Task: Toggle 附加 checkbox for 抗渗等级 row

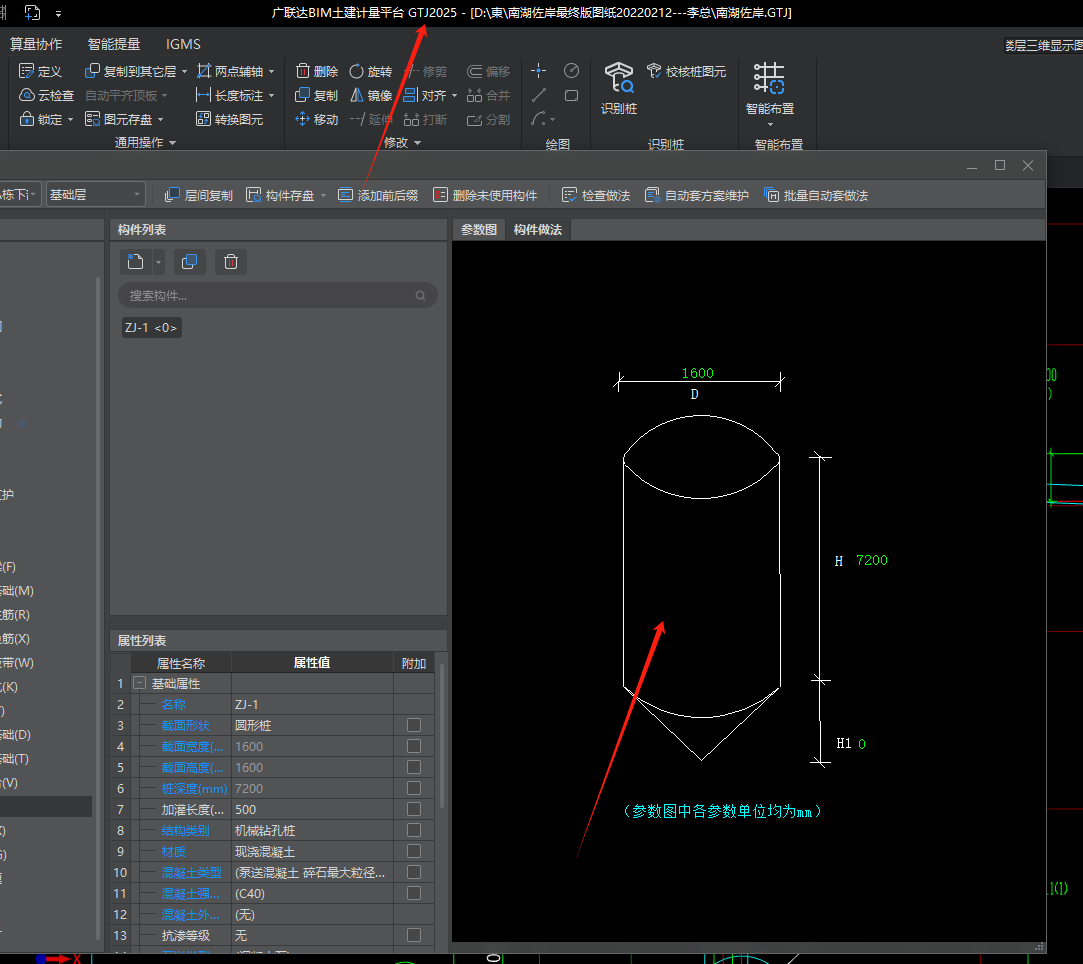Action: pyautogui.click(x=414, y=935)
